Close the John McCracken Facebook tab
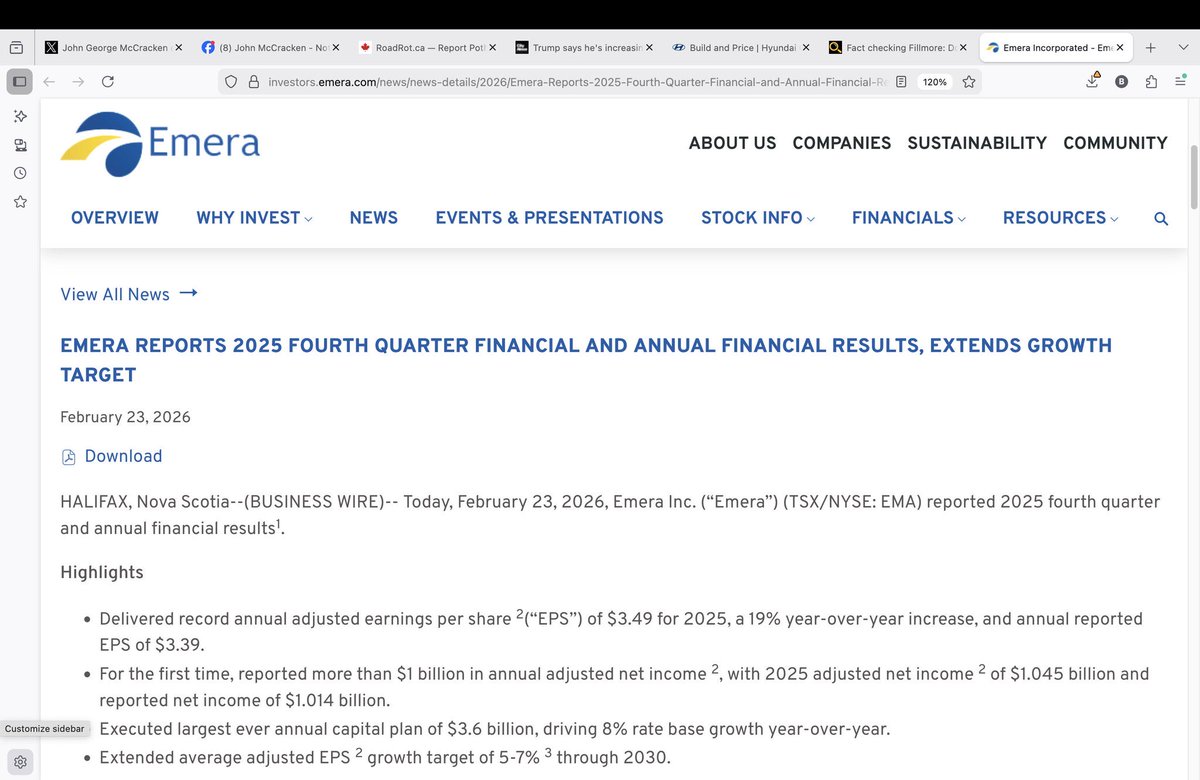1200x780 pixels. click(x=336, y=47)
